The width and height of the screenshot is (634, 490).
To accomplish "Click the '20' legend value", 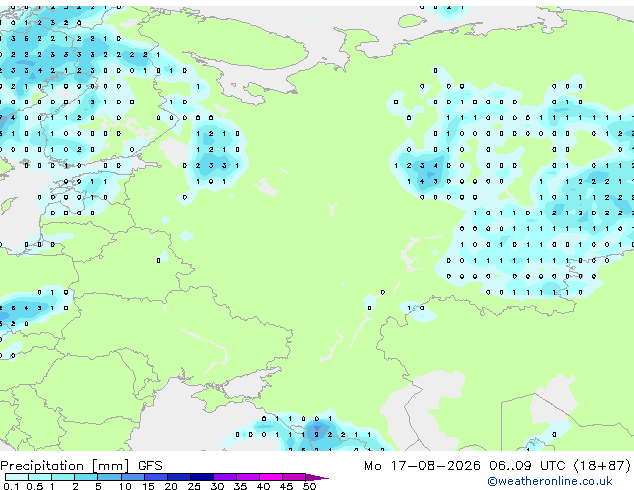I will pyautogui.click(x=171, y=486).
